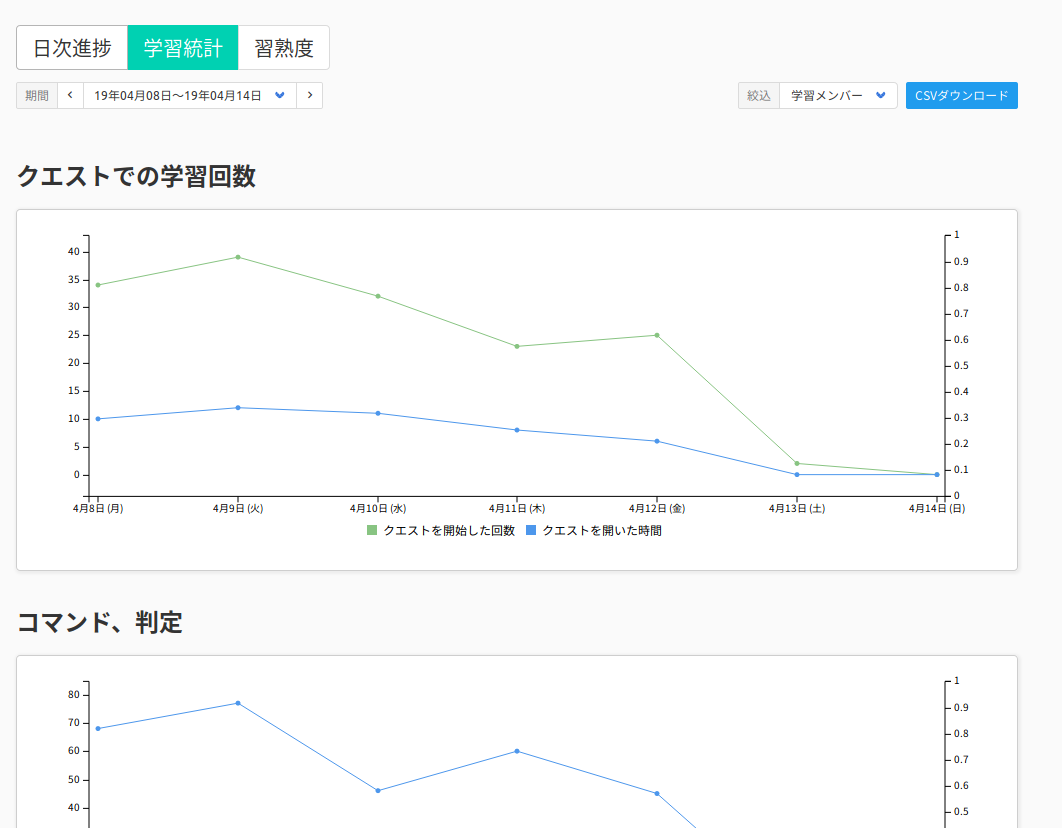The image size is (1062, 828).
Task: Click the コマンド、判定 heading
Action: click(x=100, y=622)
